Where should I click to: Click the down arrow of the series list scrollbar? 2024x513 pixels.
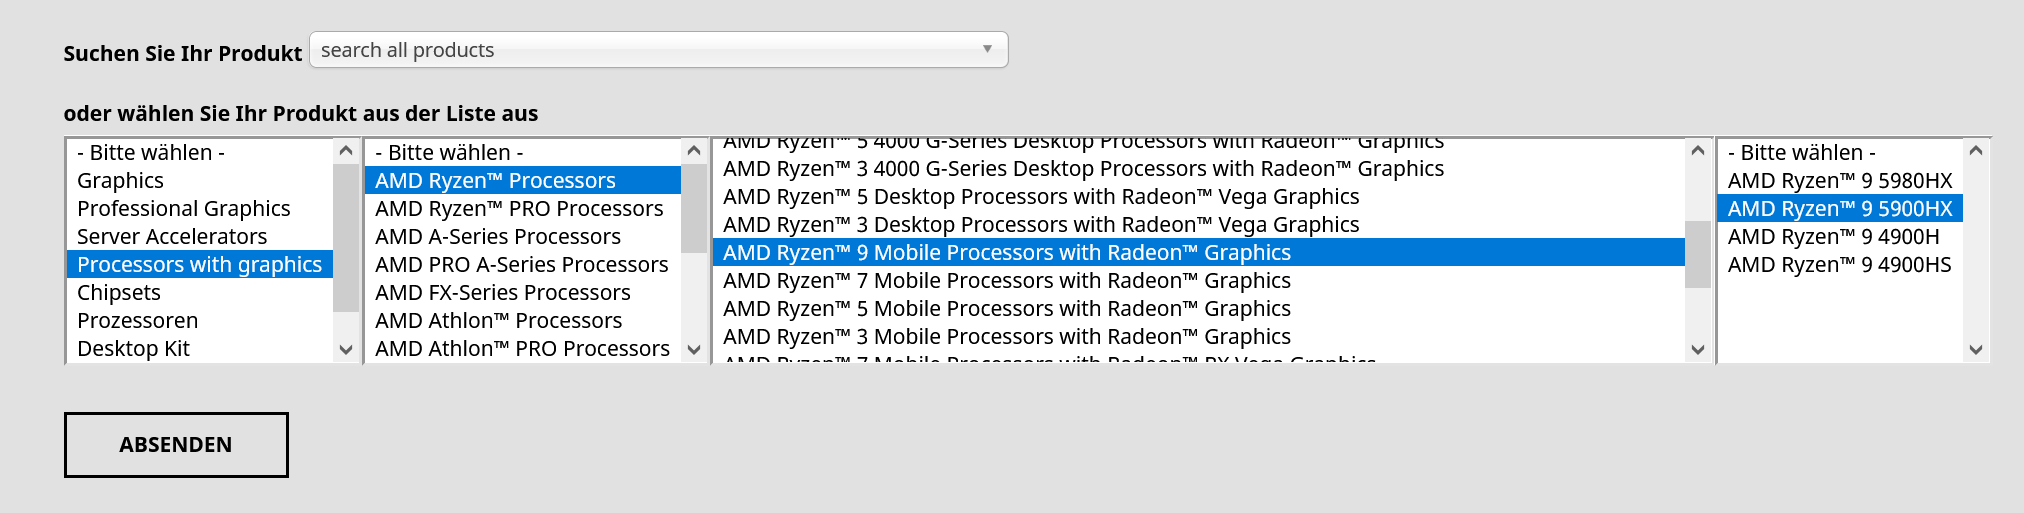[1698, 349]
